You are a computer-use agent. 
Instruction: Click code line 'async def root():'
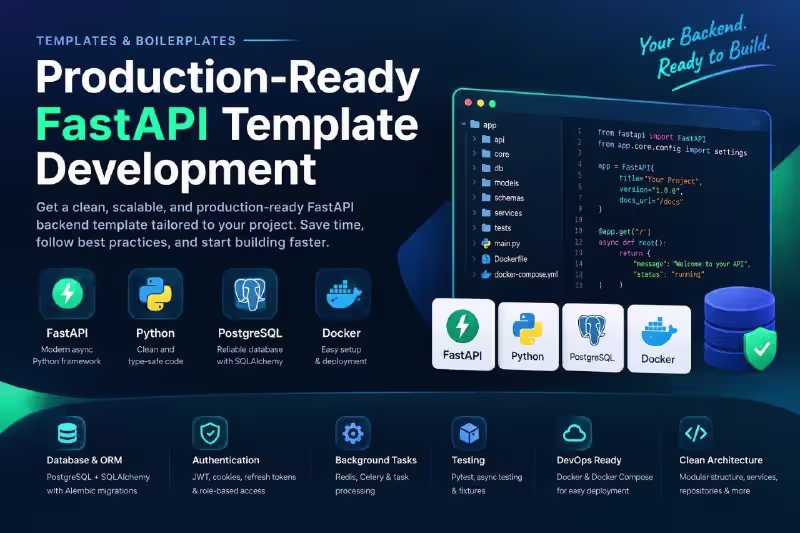tap(632, 243)
